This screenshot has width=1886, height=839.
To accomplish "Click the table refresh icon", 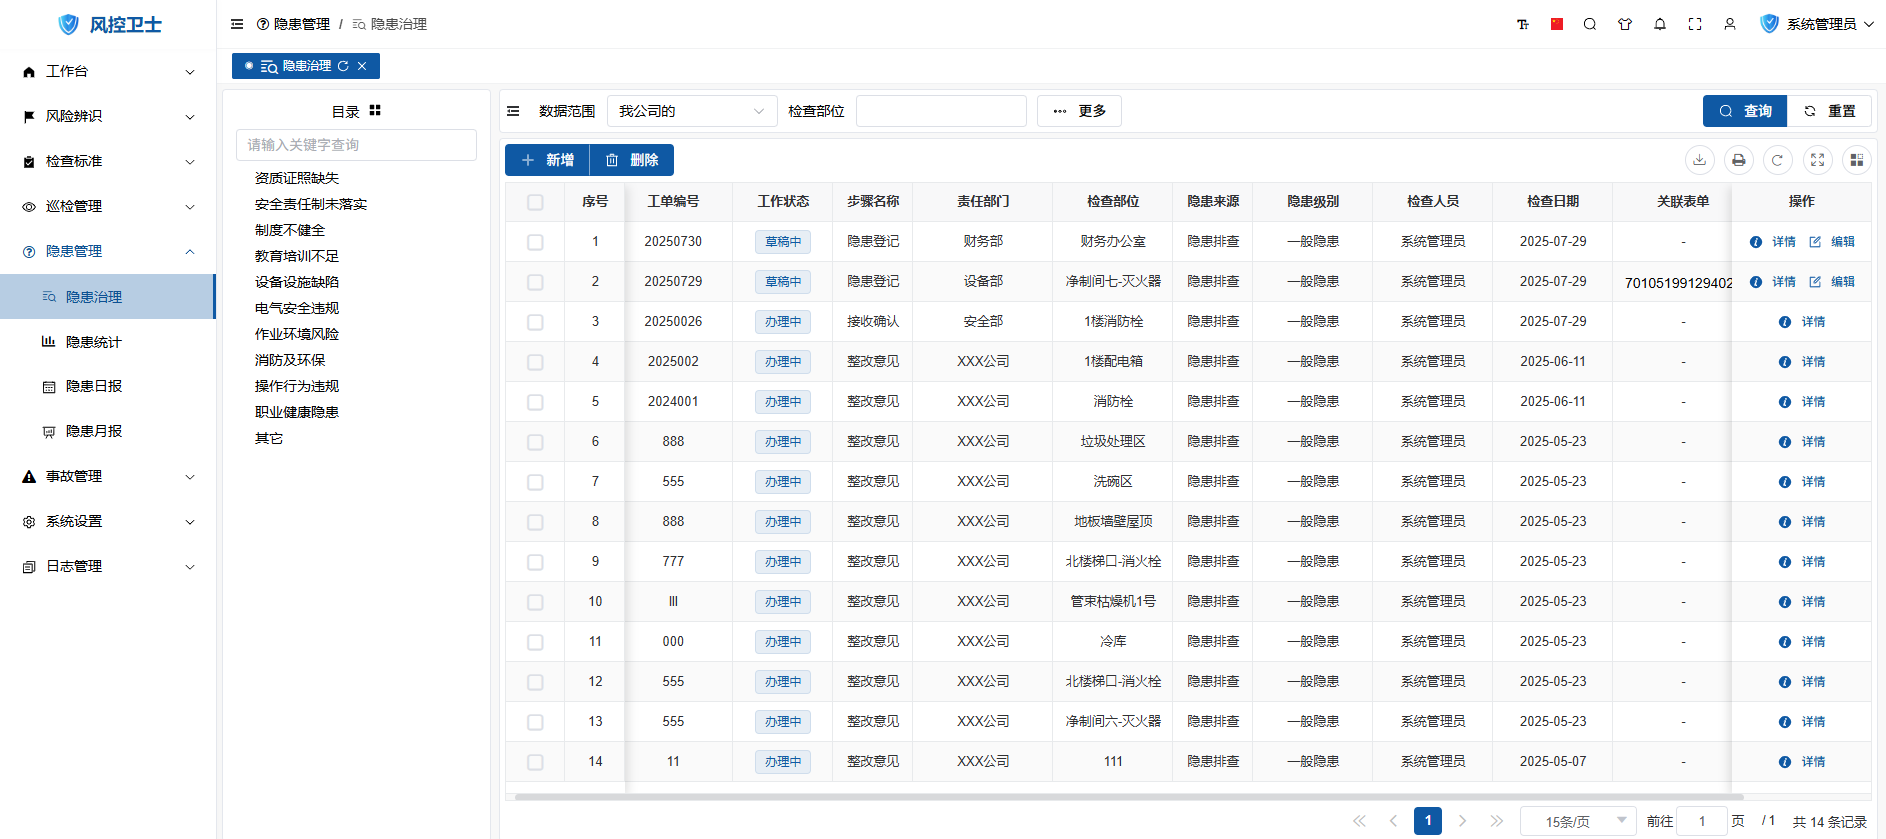I will tap(1777, 160).
